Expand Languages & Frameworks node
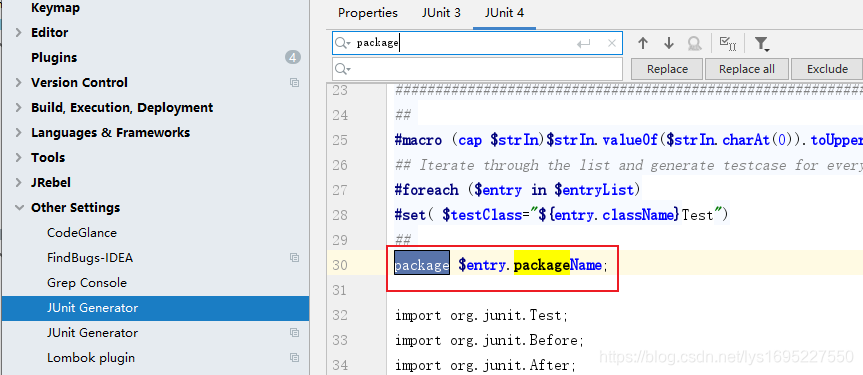The image size is (863, 375). click(19, 133)
